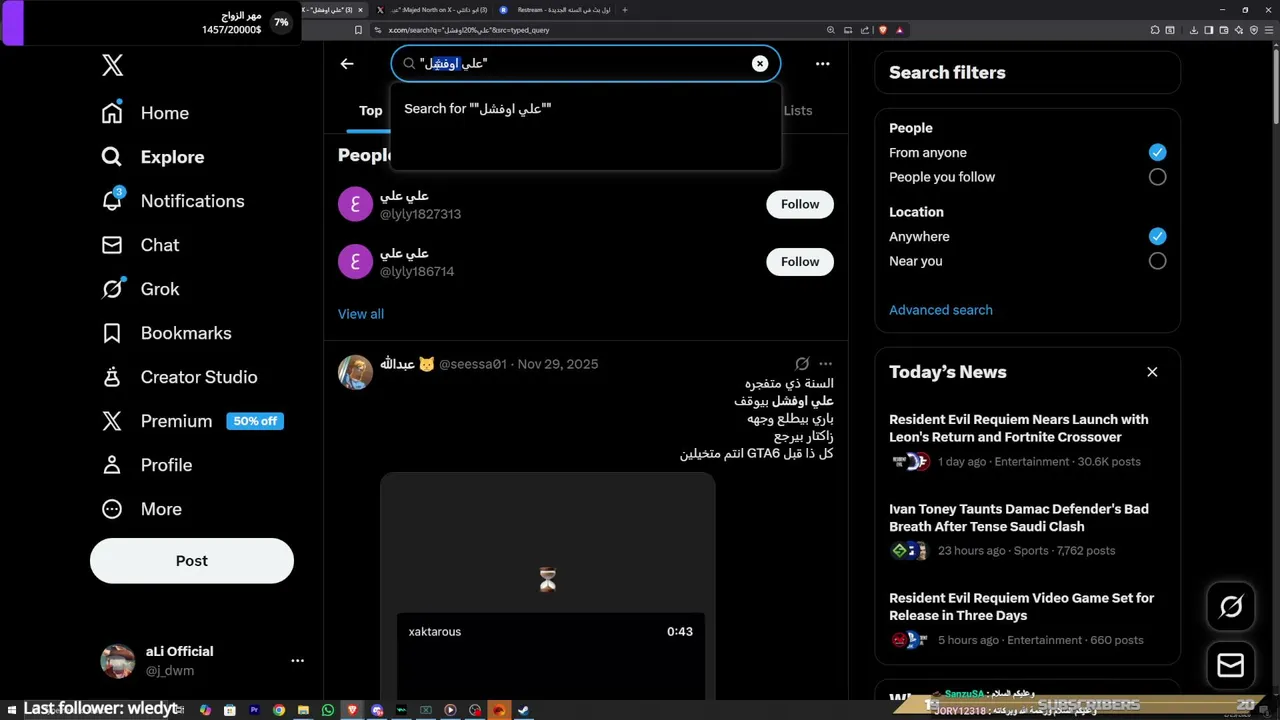Select the Near you location option
This screenshot has width=1280, height=720.
pyautogui.click(x=1157, y=261)
